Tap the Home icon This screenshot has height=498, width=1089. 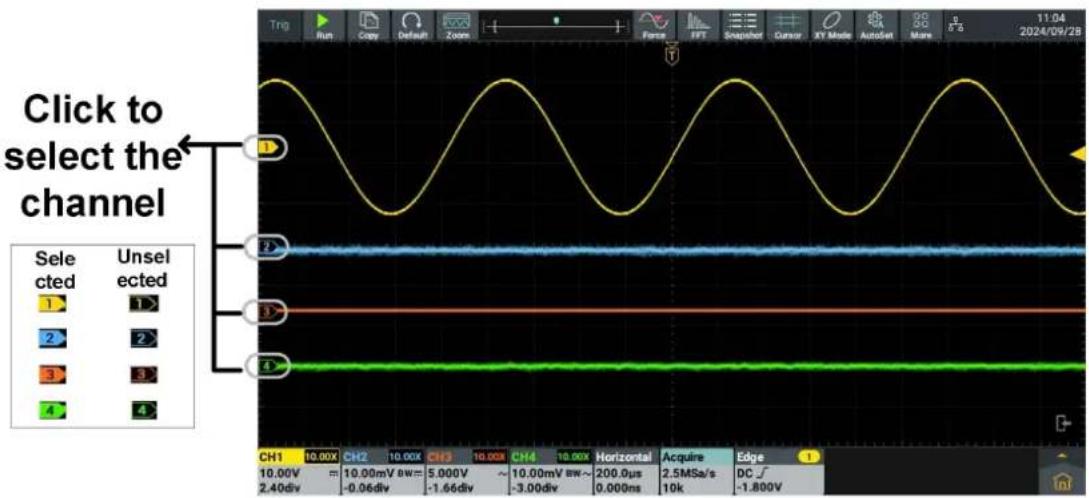tap(1062, 481)
